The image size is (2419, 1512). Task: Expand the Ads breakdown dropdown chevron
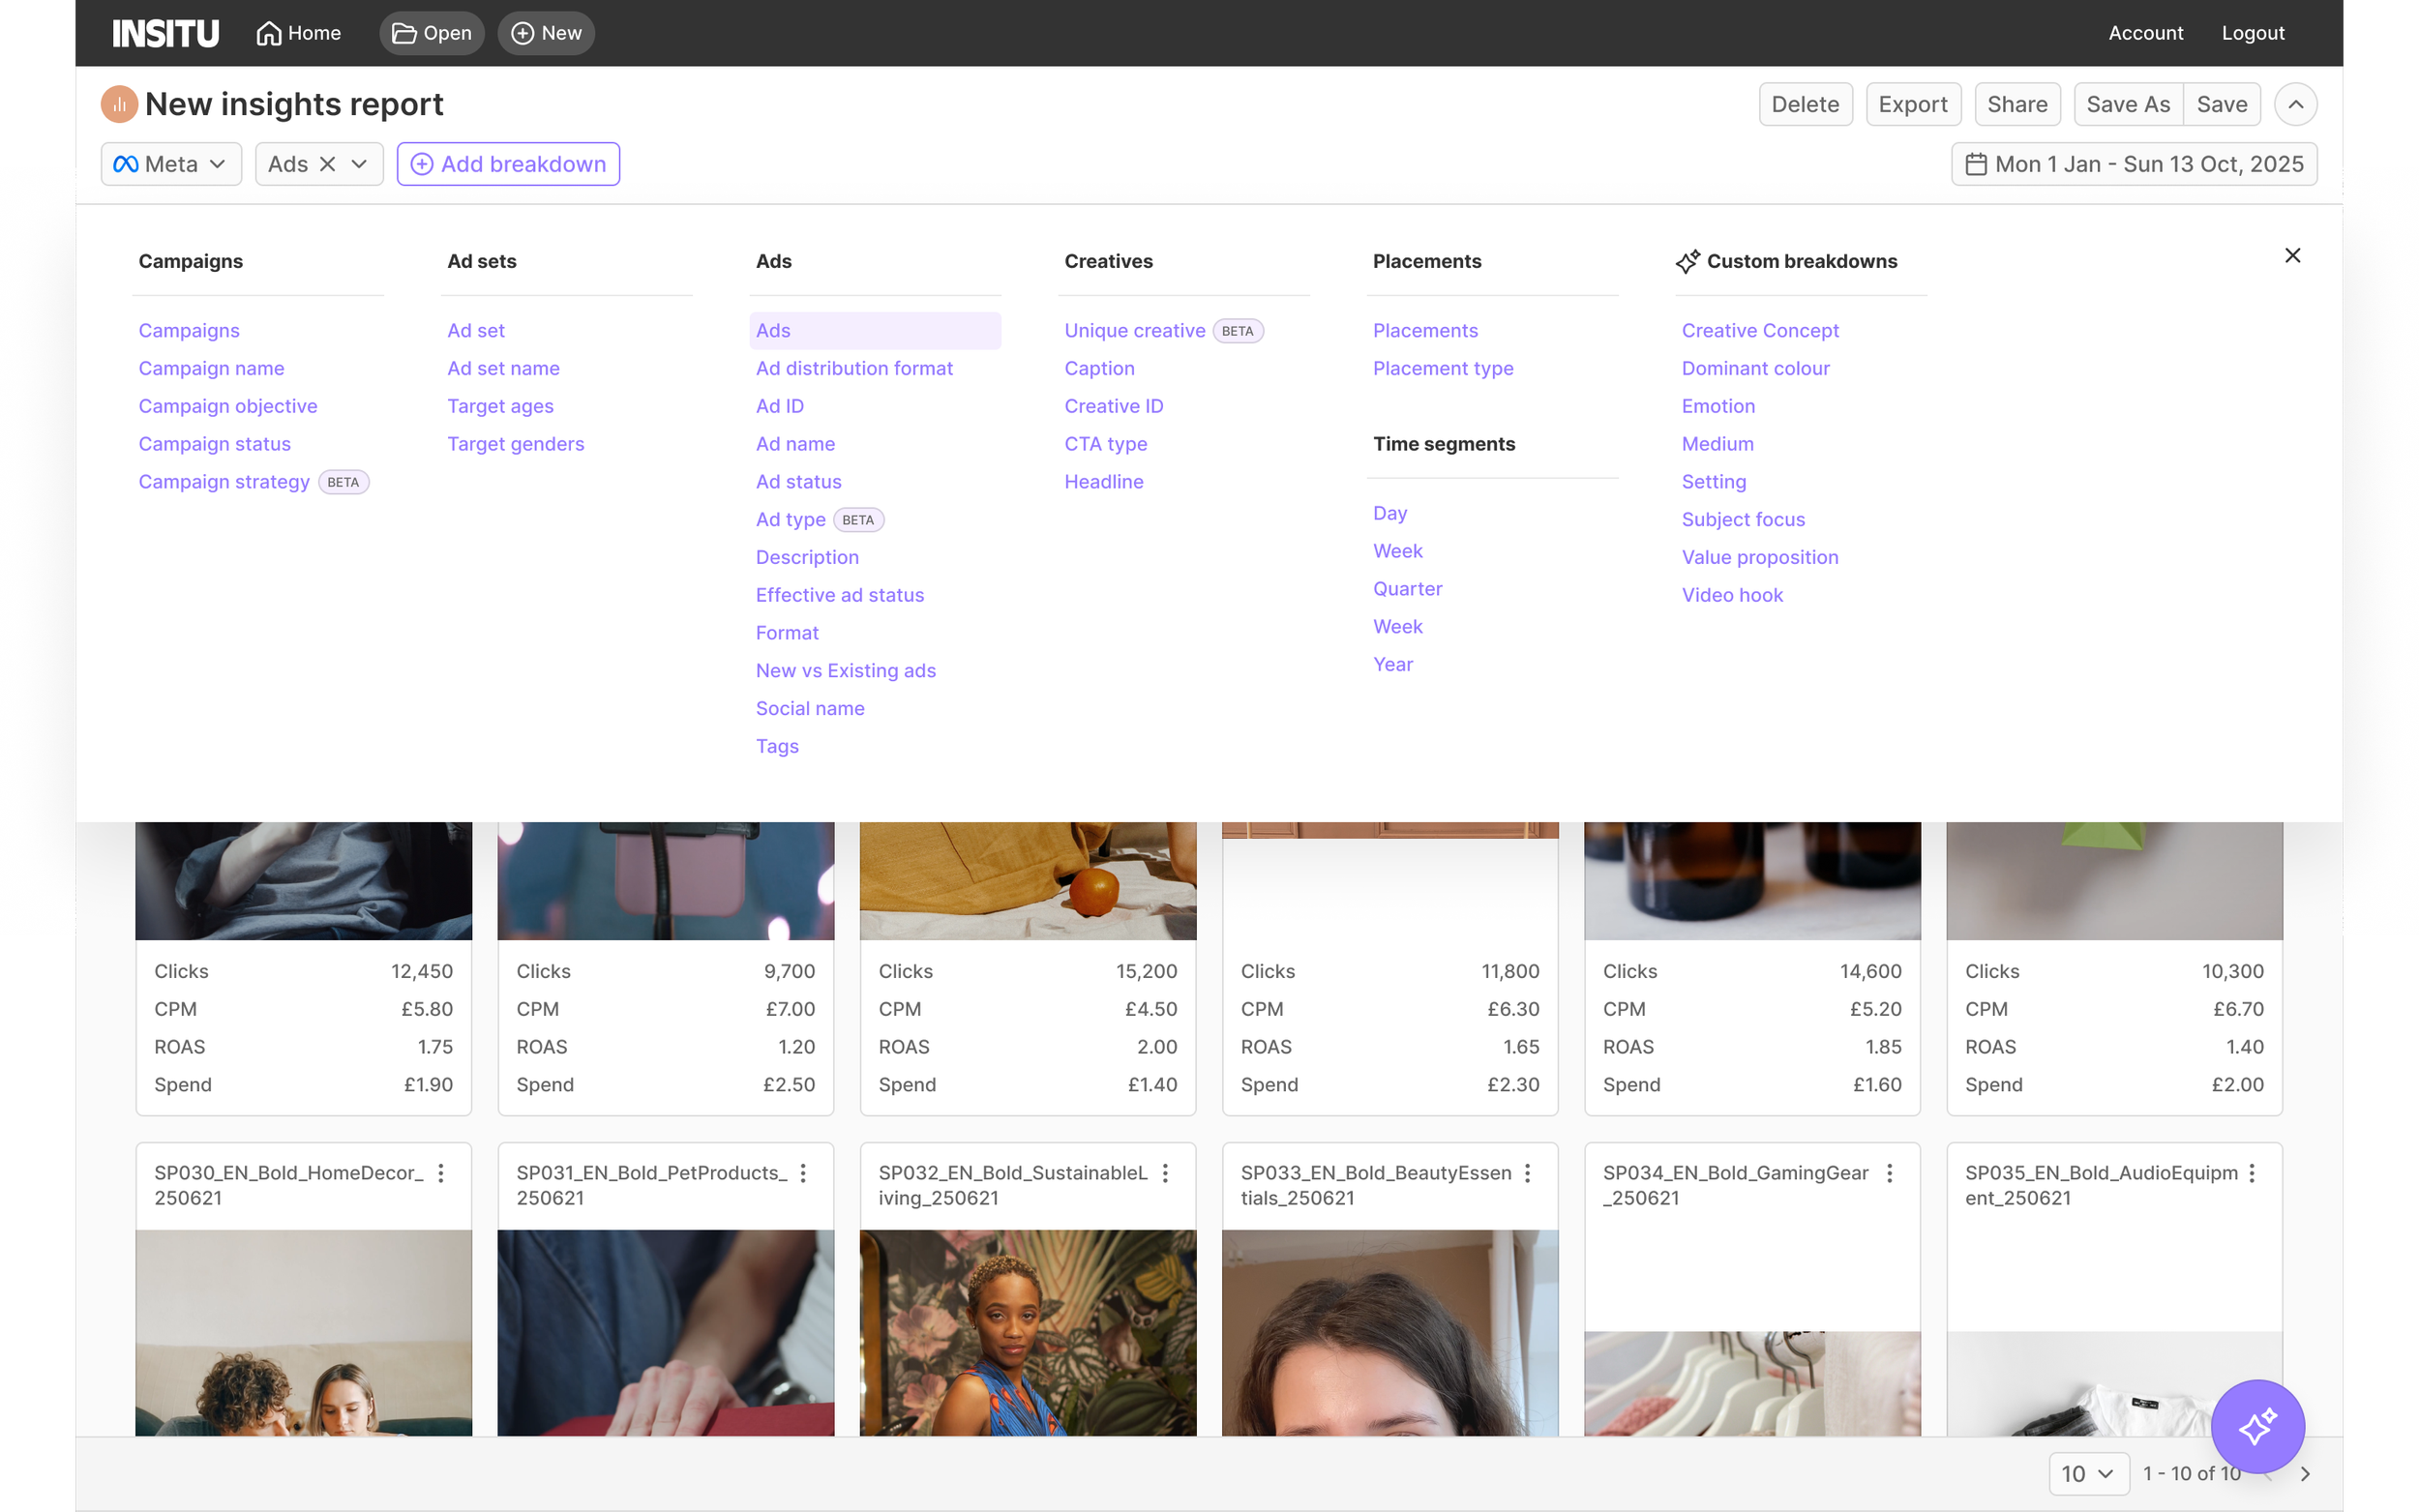pyautogui.click(x=359, y=164)
